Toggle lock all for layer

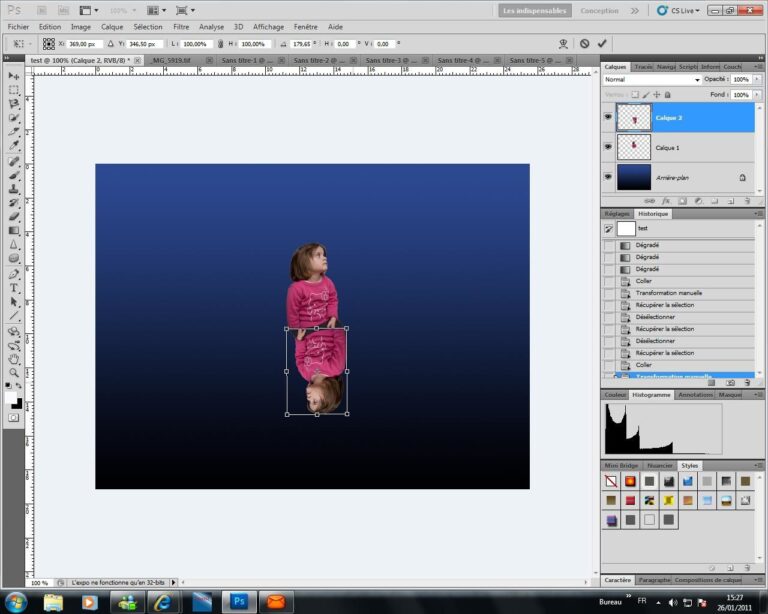pos(667,94)
